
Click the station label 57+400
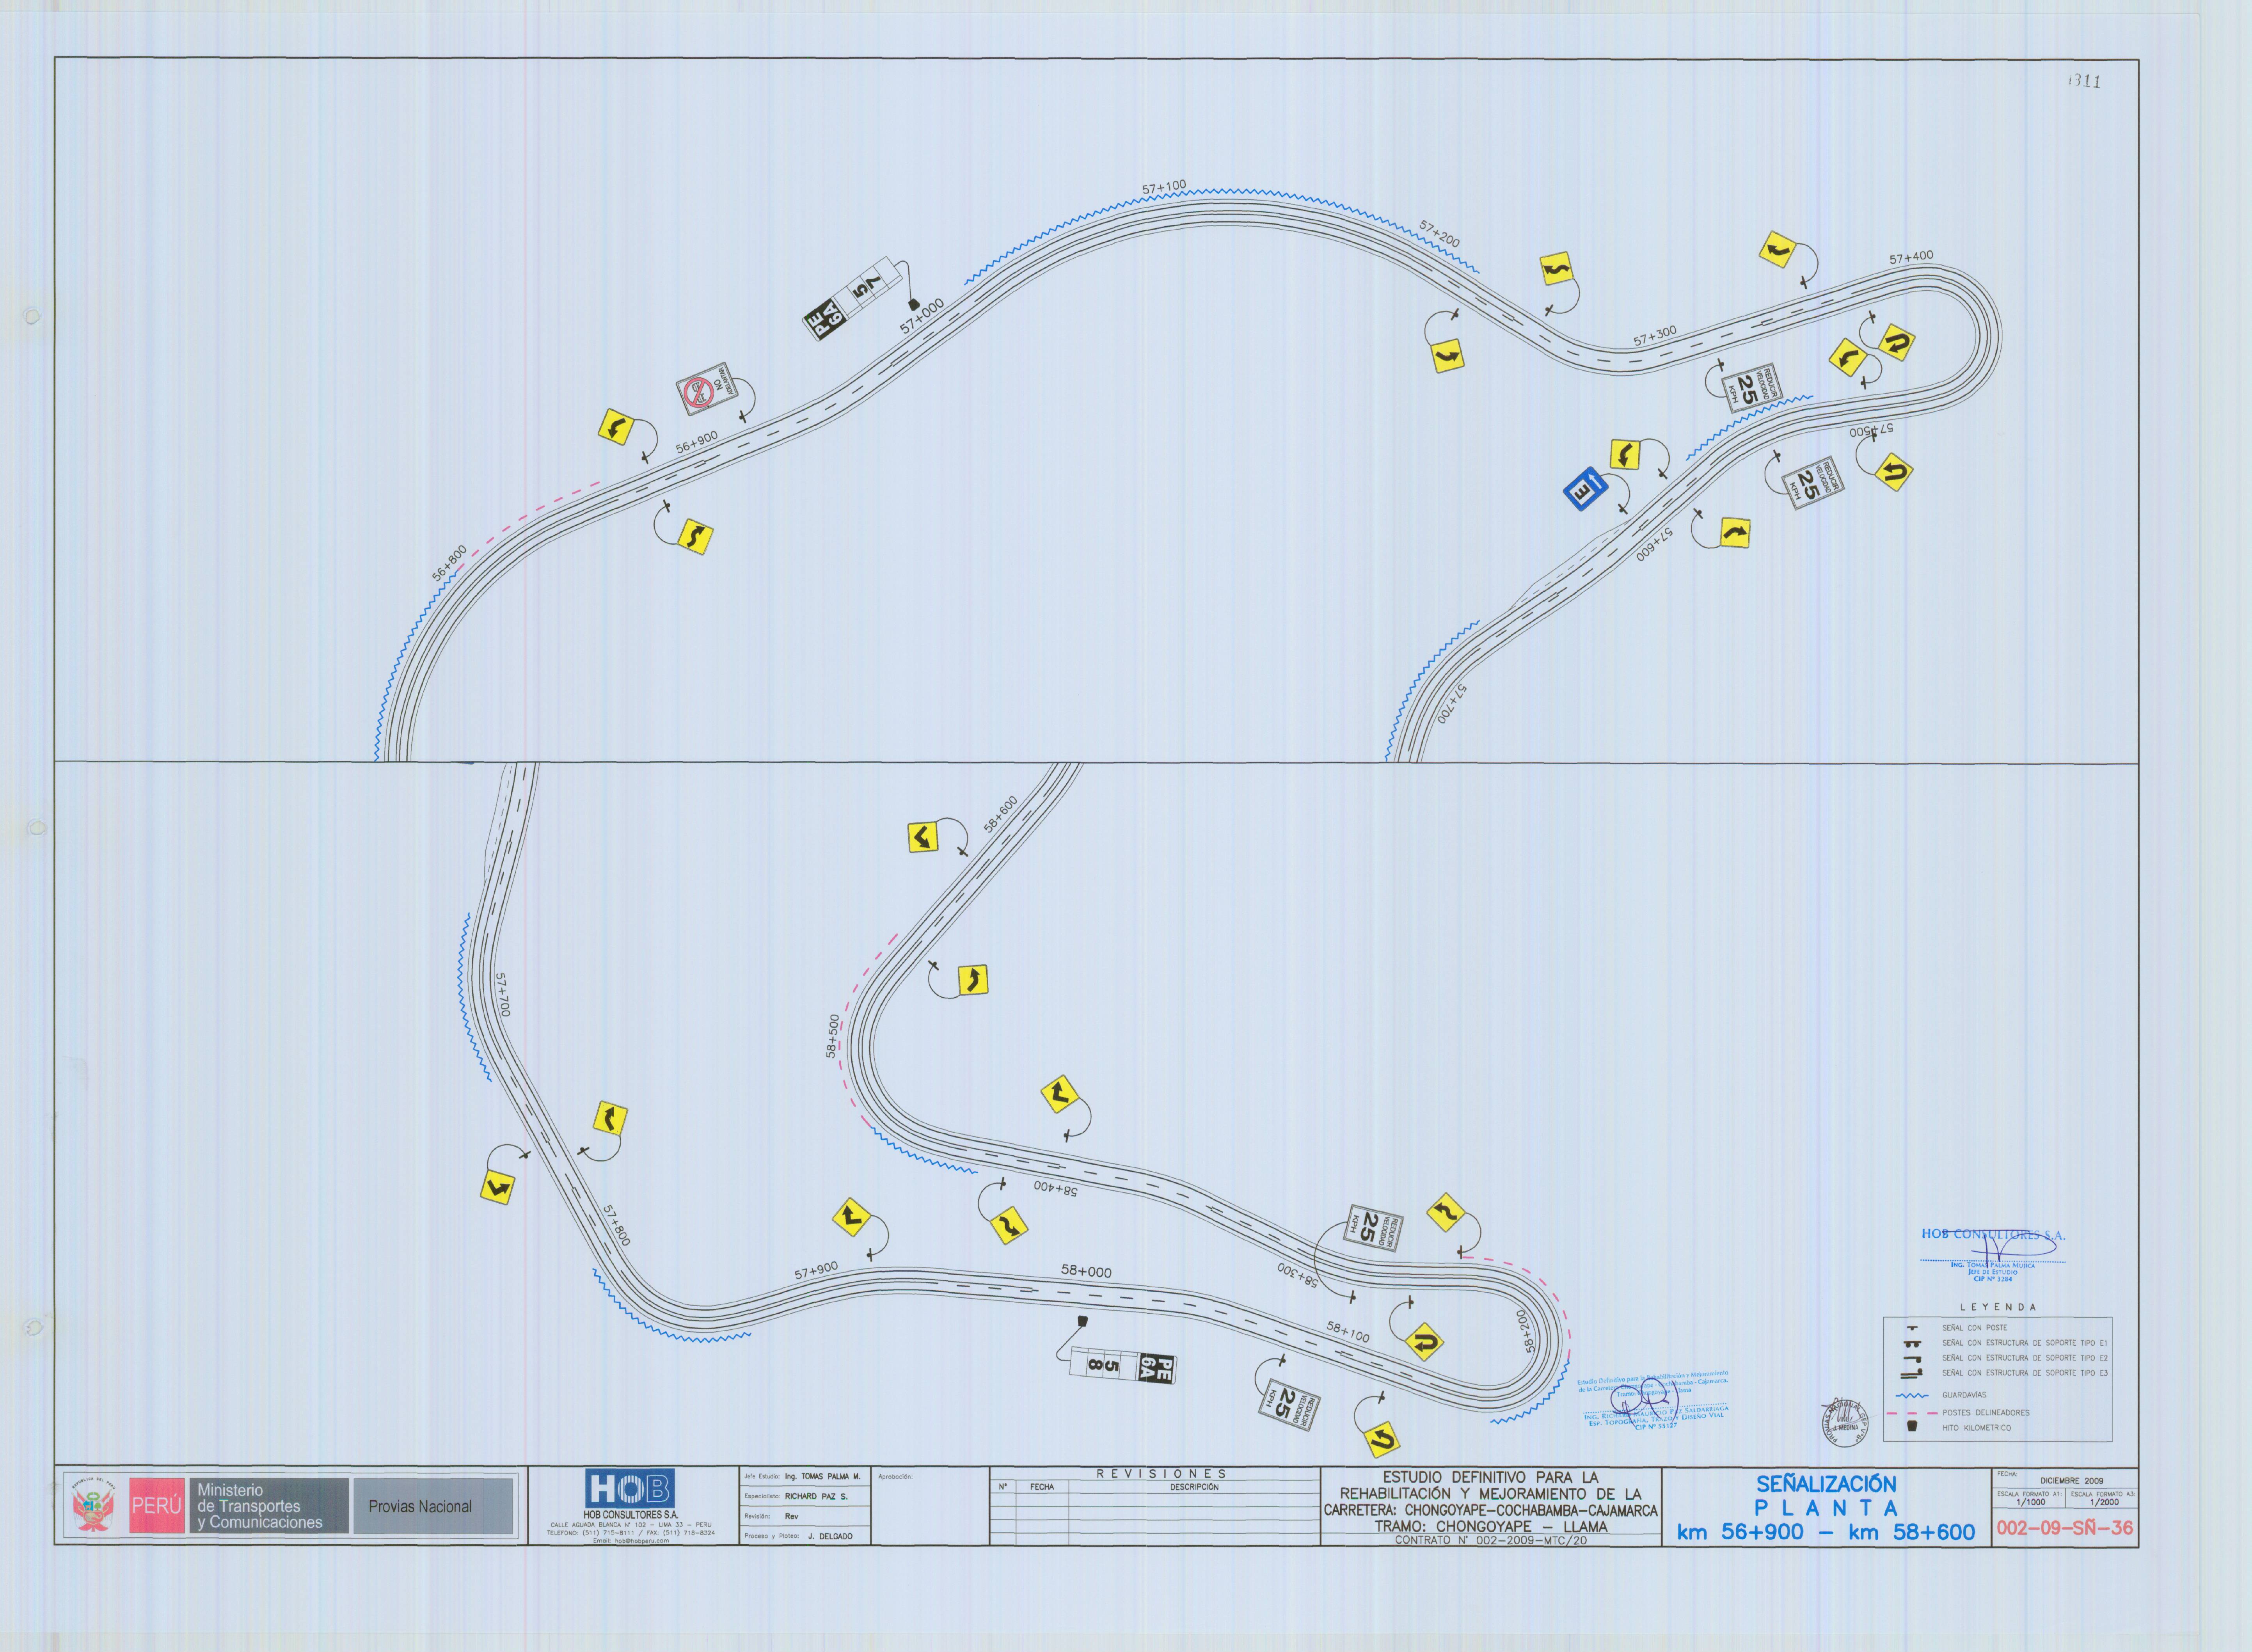1911,258
